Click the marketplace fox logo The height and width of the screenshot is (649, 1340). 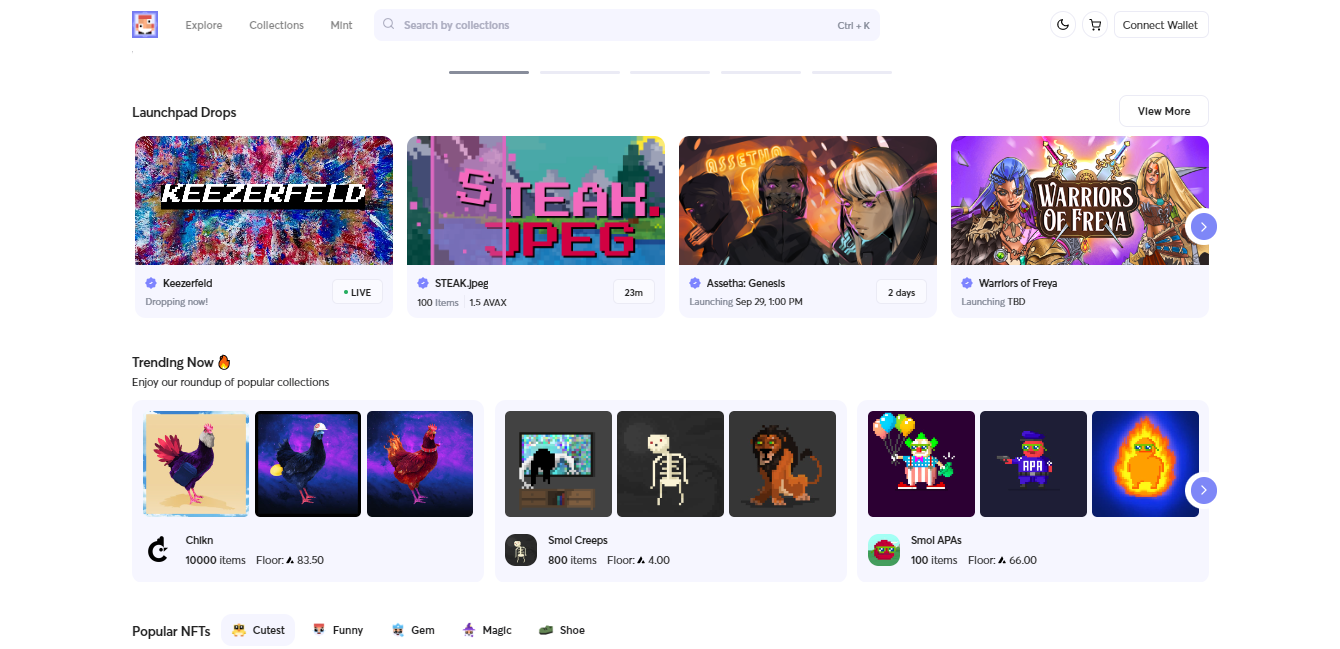(145, 25)
